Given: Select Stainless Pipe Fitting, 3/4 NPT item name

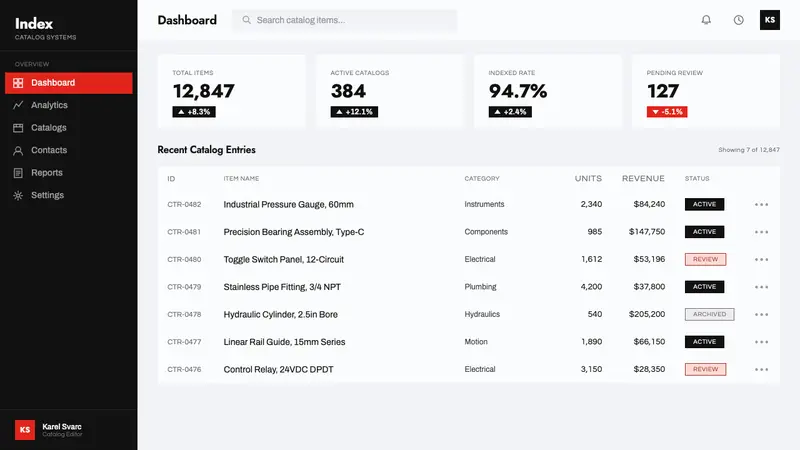Looking at the screenshot, I should [282, 287].
